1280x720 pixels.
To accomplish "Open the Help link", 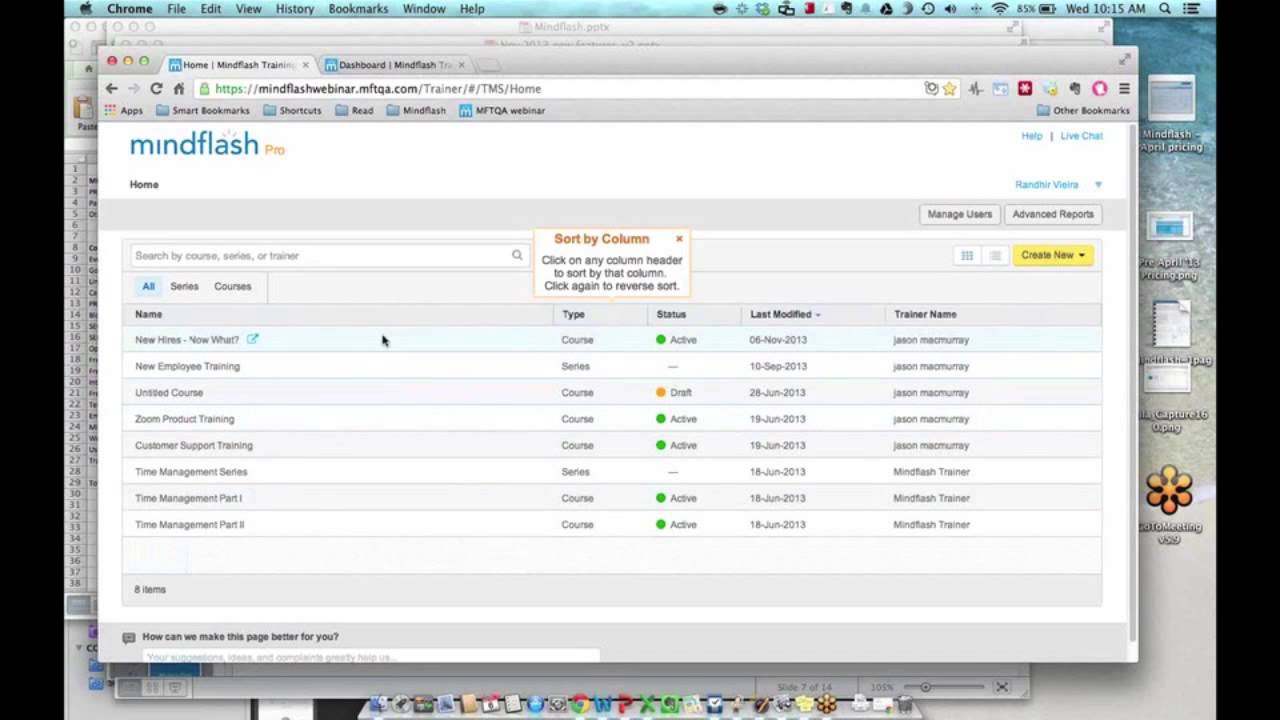I will (x=1032, y=136).
